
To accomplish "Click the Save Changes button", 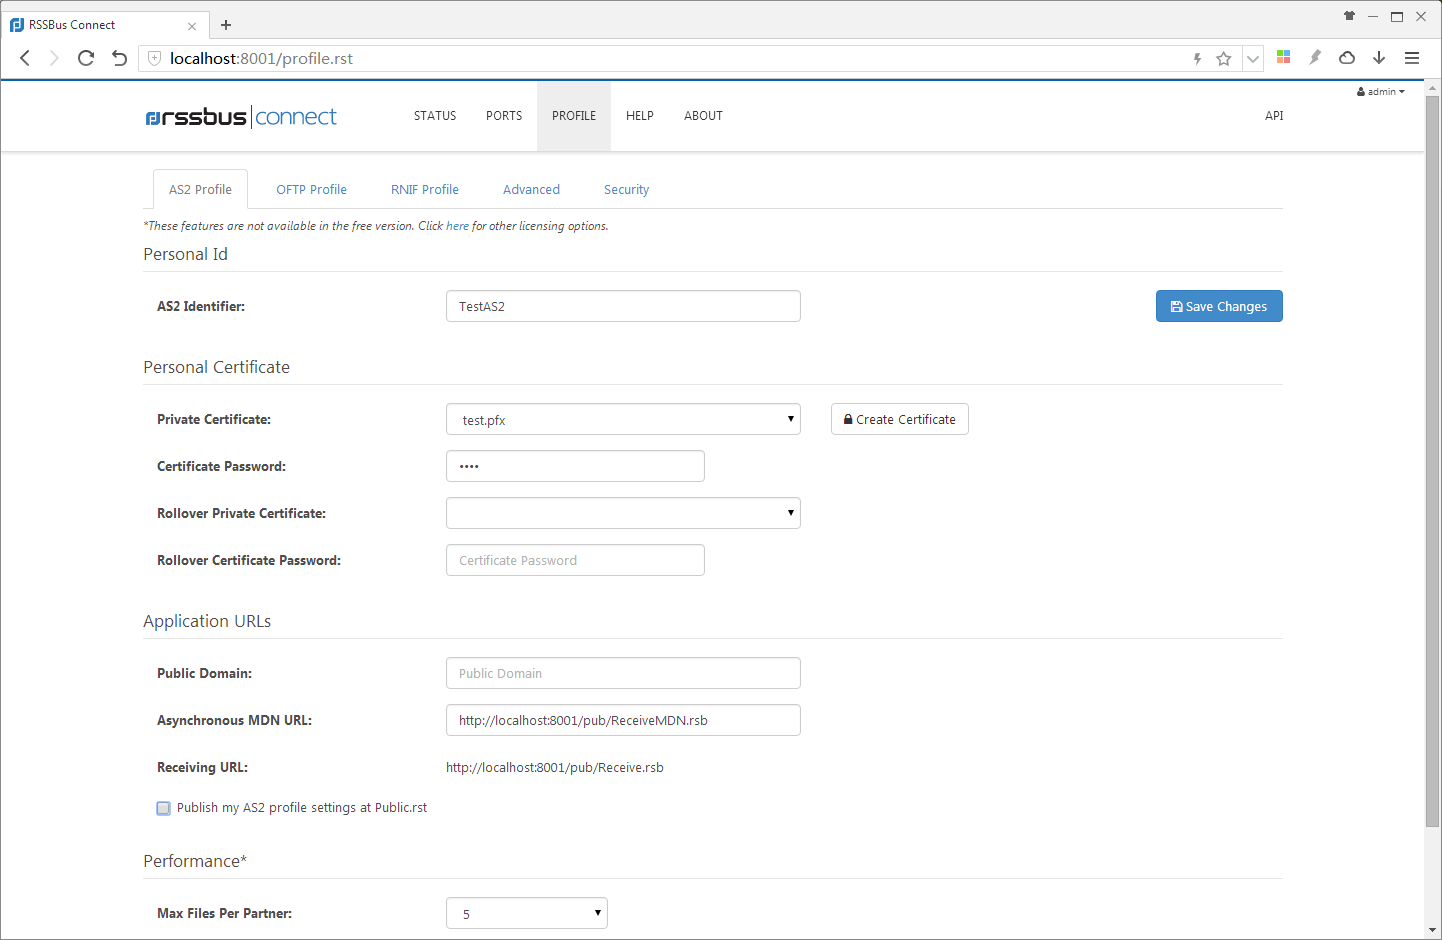I will pos(1219,306).
